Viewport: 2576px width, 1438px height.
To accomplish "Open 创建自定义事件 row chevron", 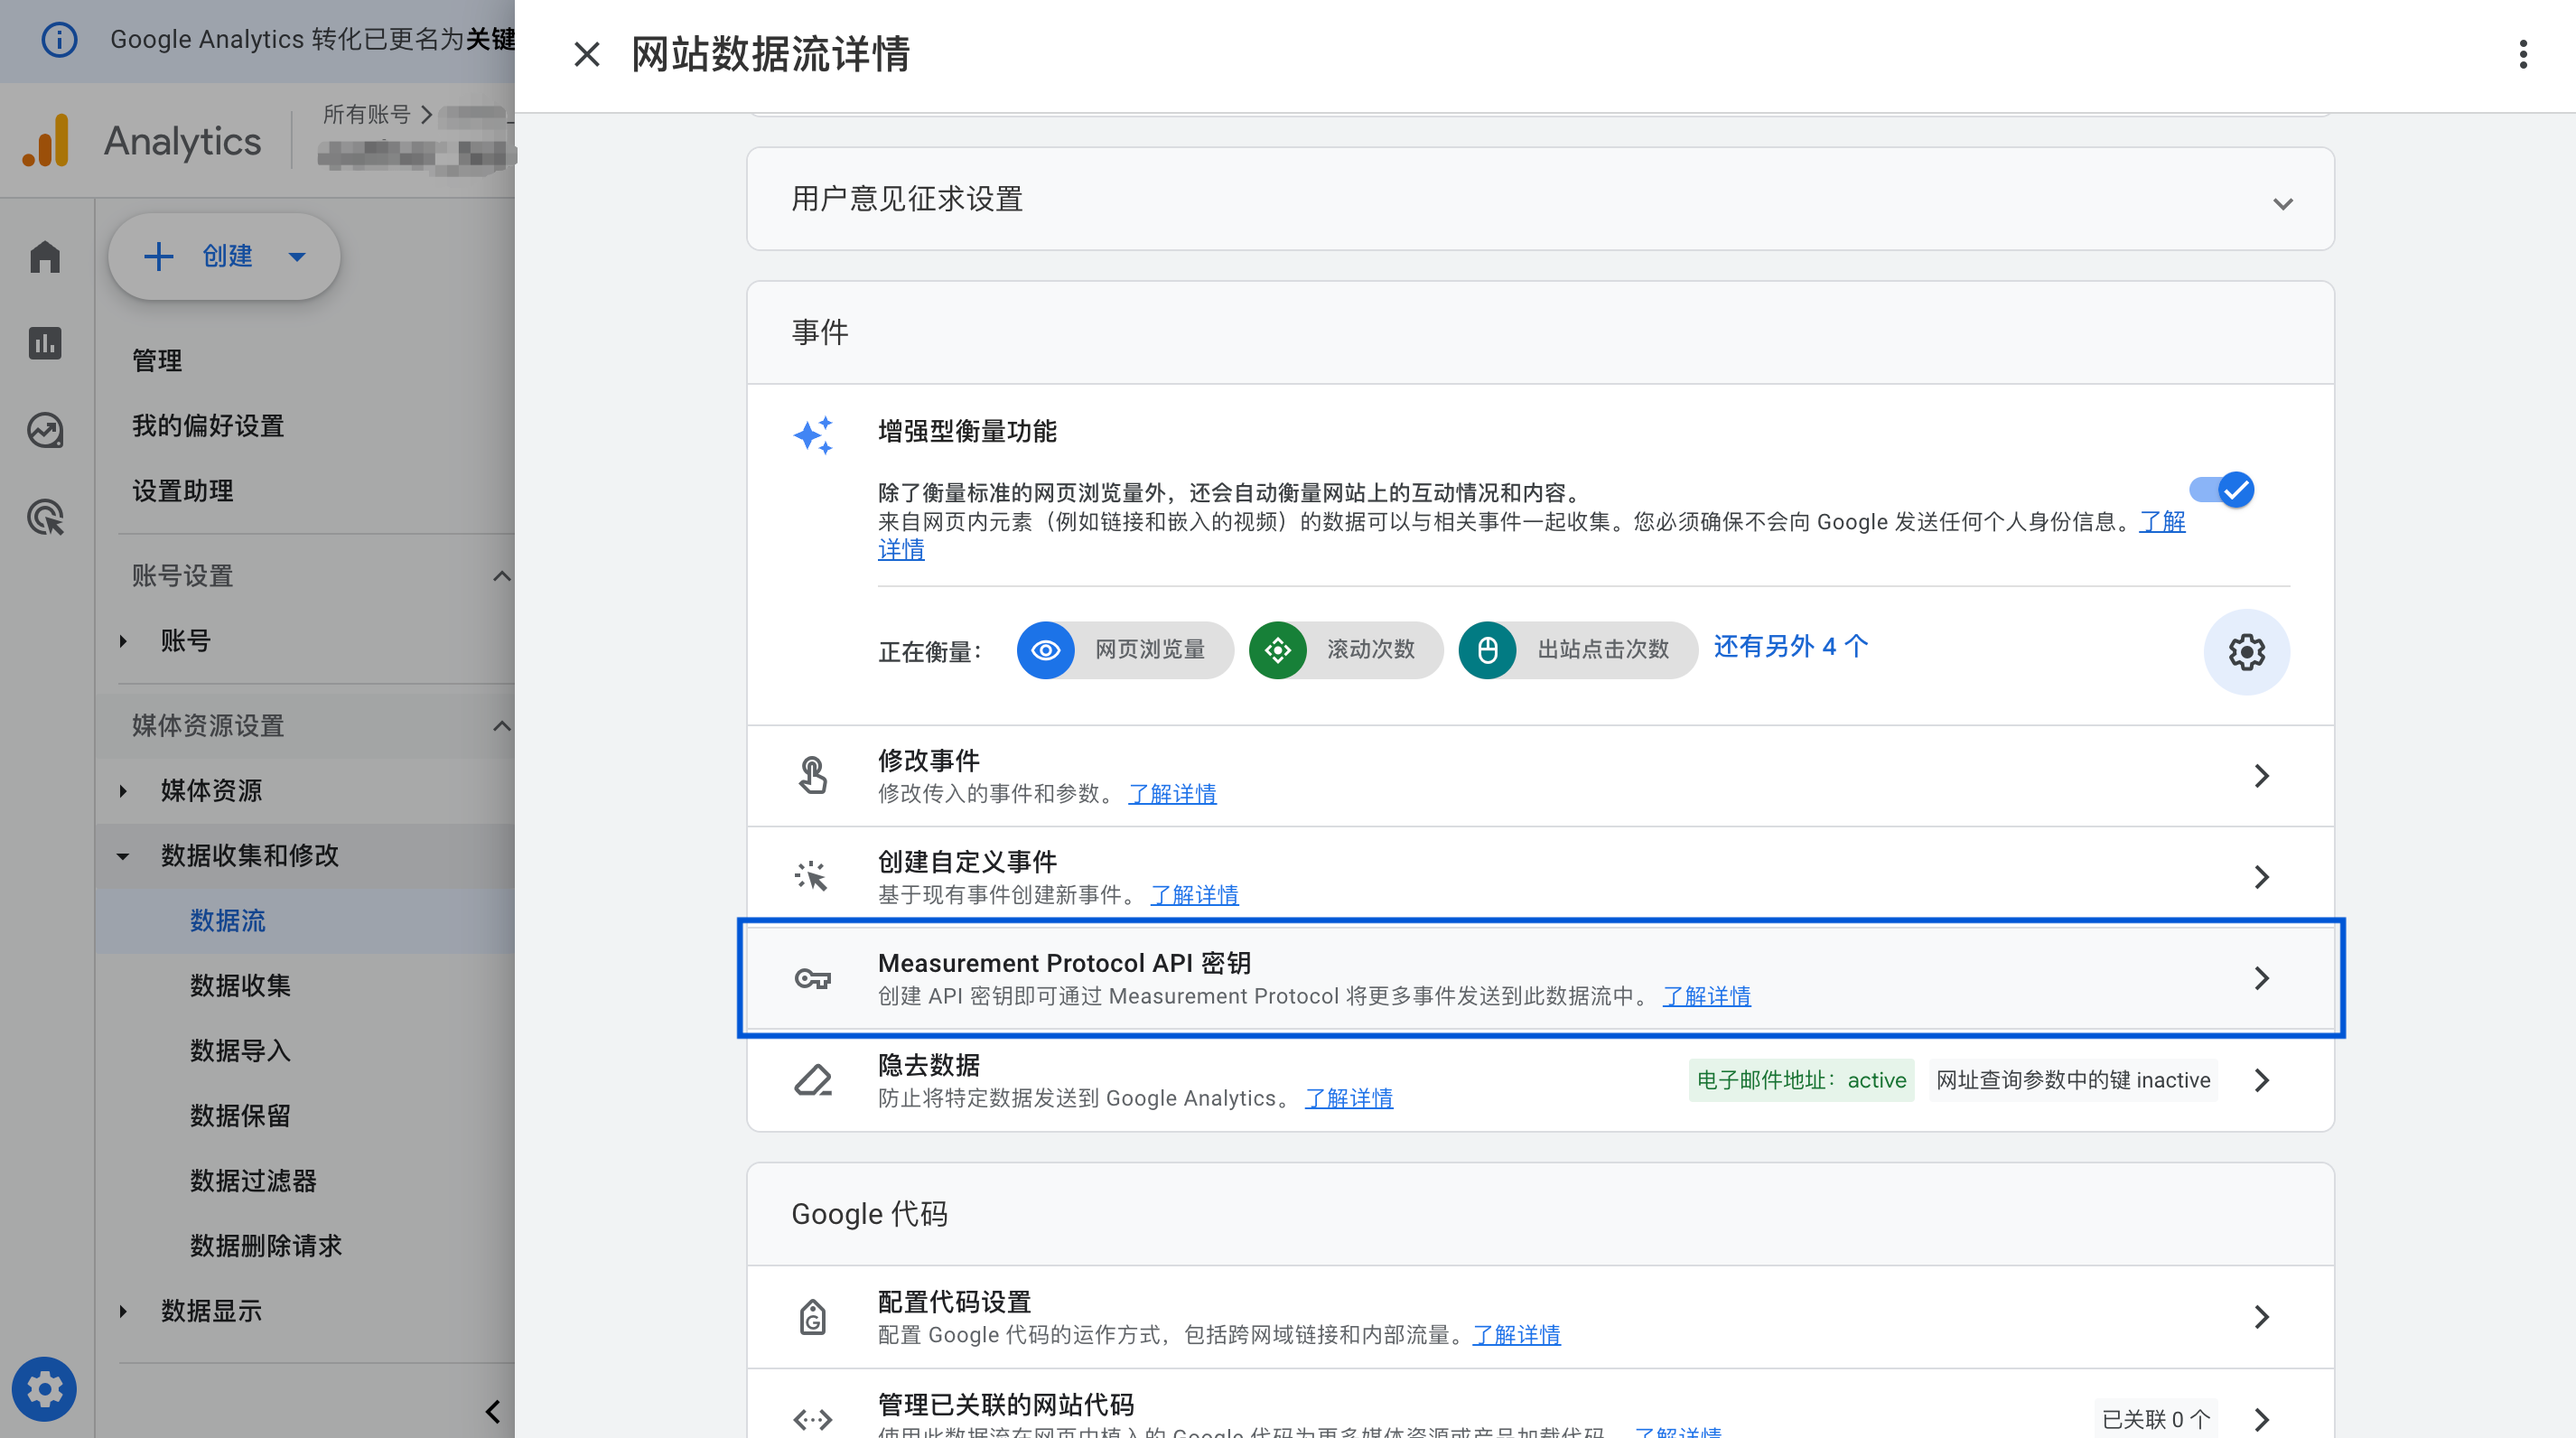I will [x=2261, y=876].
